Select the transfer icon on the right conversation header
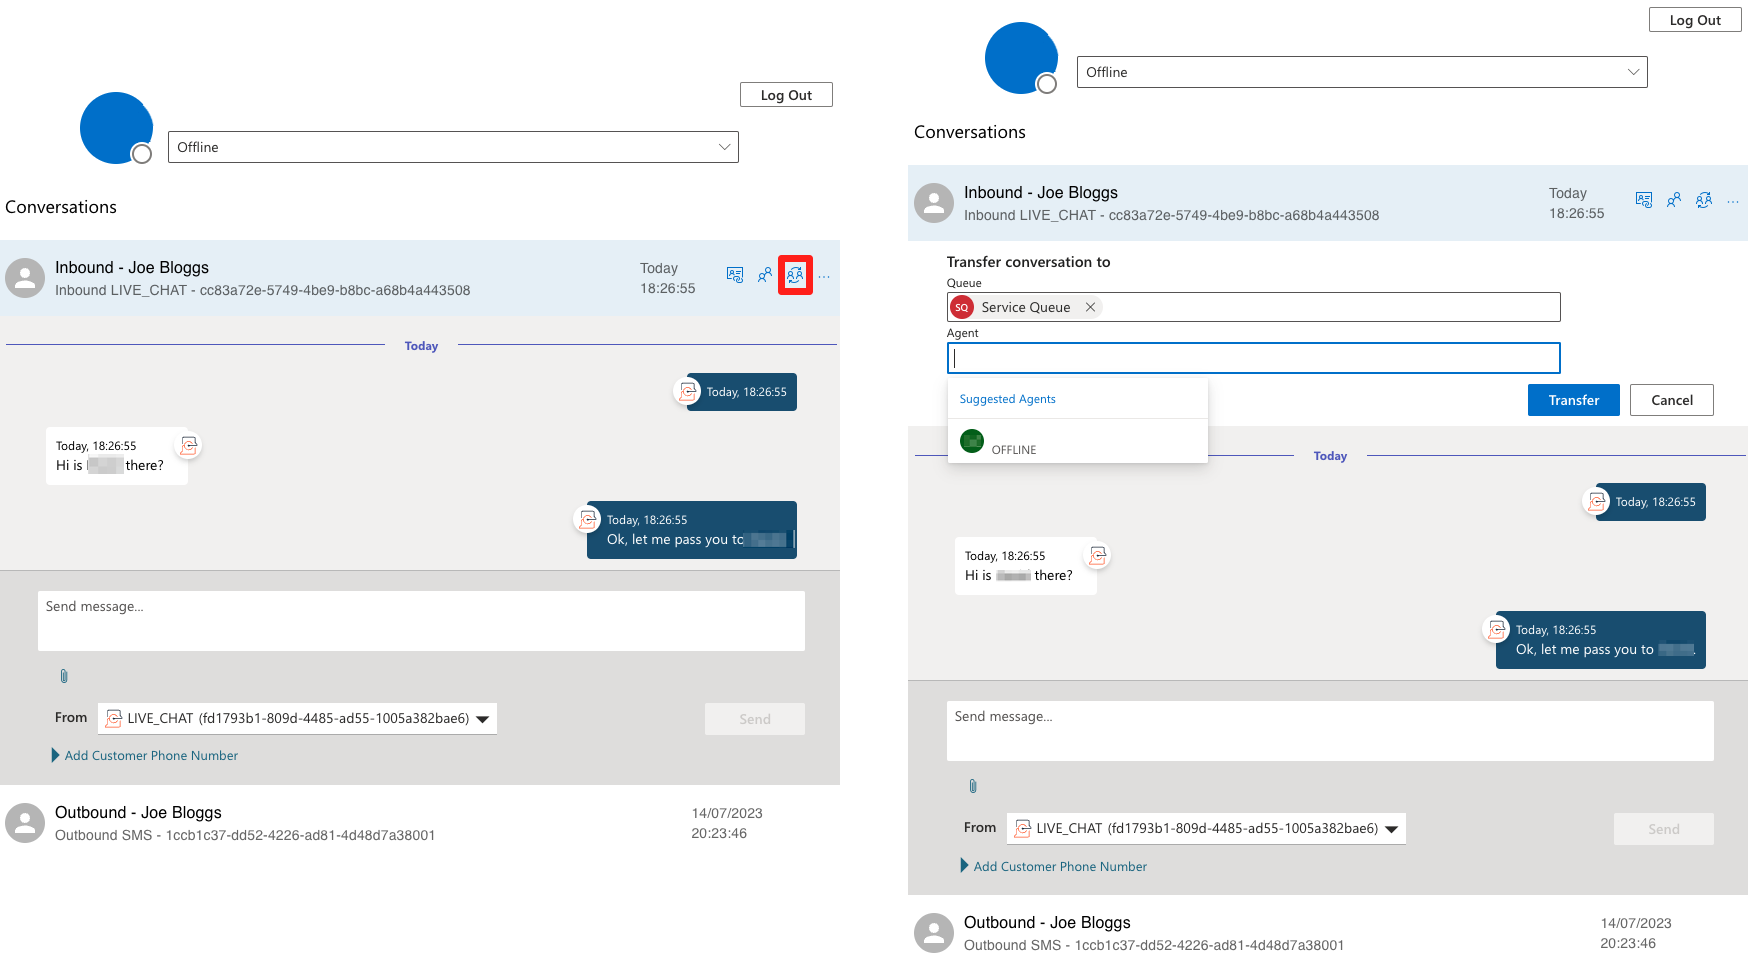This screenshot has height=977, width=1748. (1704, 200)
